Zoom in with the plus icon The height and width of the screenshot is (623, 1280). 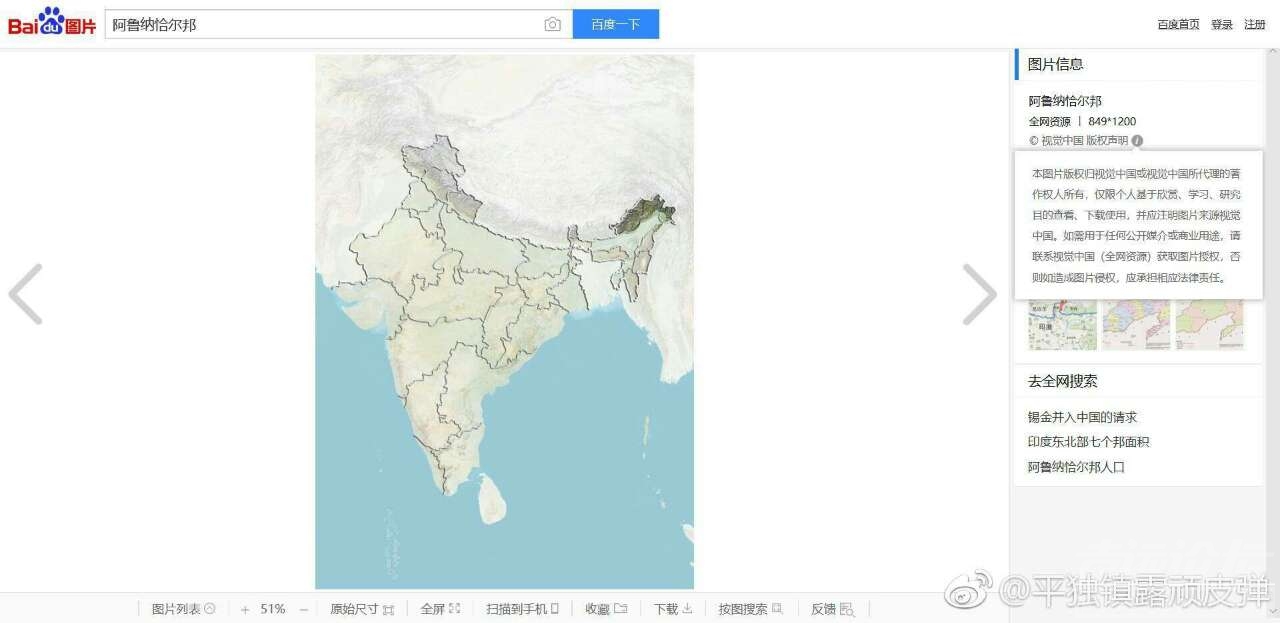245,609
